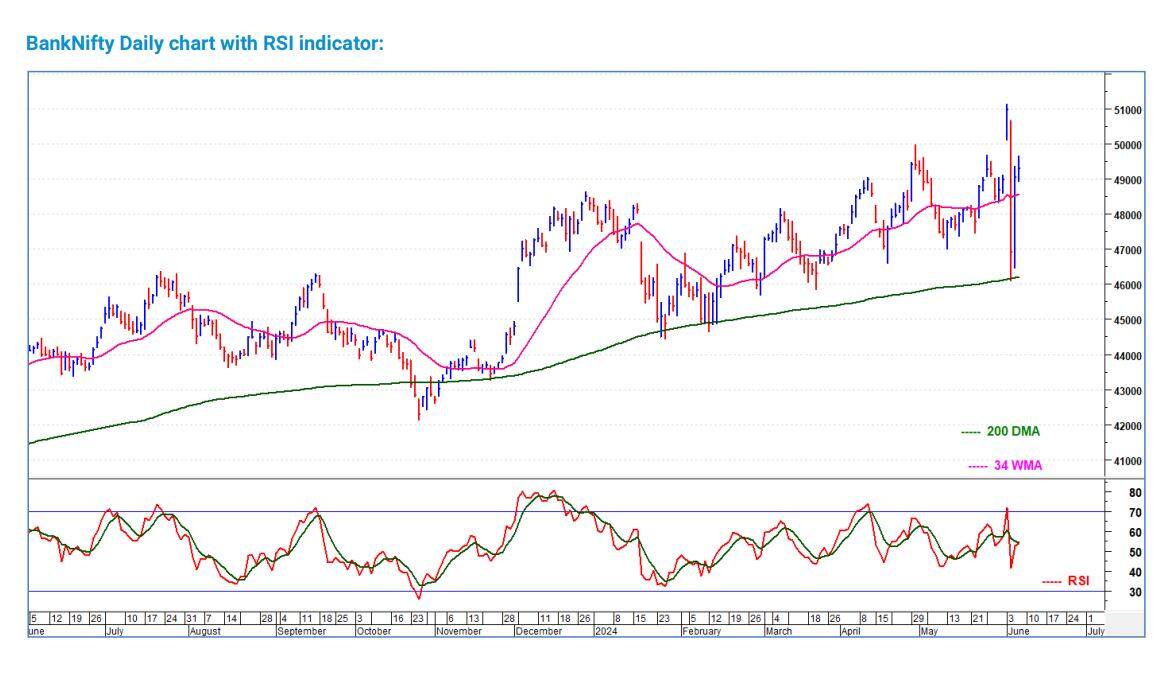Click the "200 DMA" legend label
1171x678 pixels.
tap(1013, 432)
